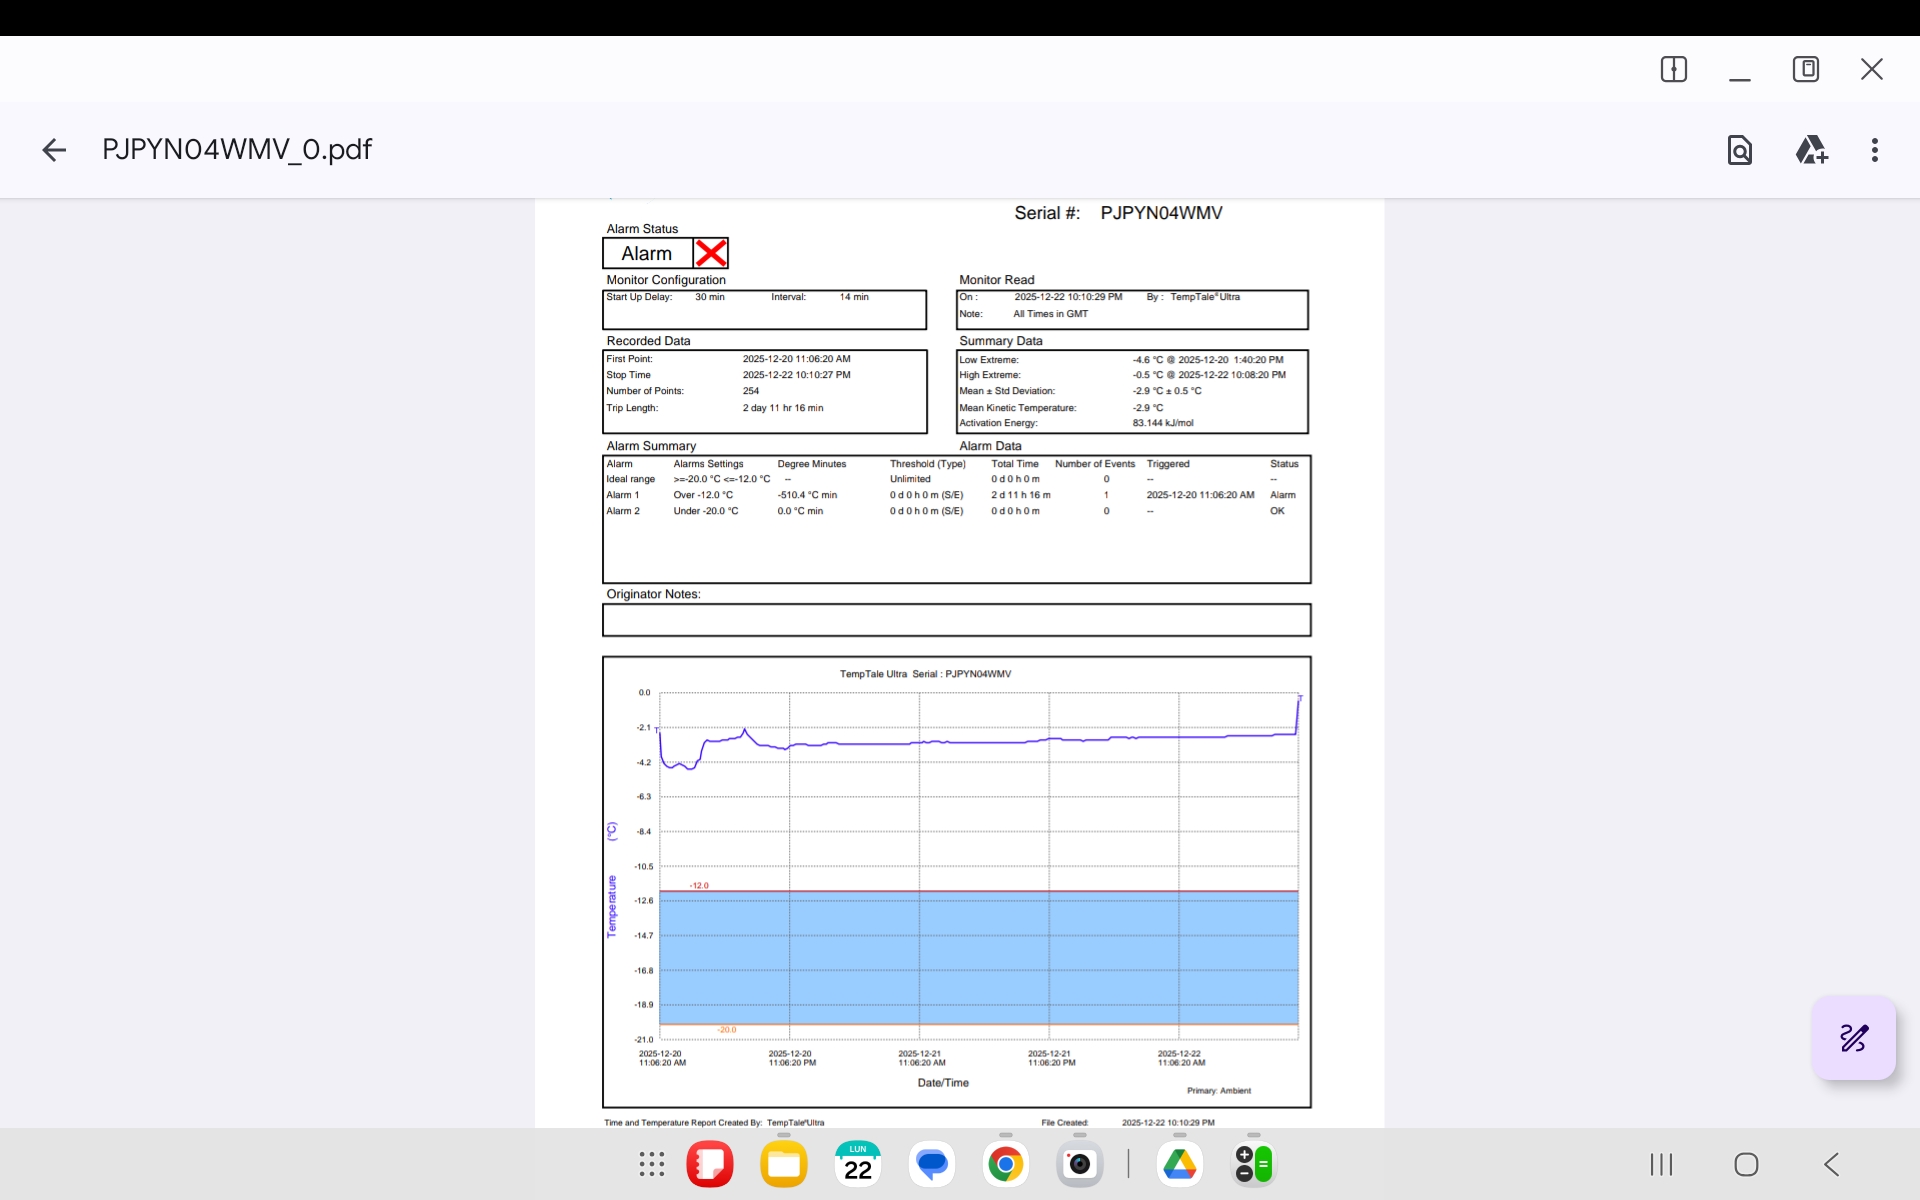This screenshot has width=1920, height=1200.
Task: Launch Chrome from the taskbar
Action: pyautogui.click(x=1006, y=1164)
